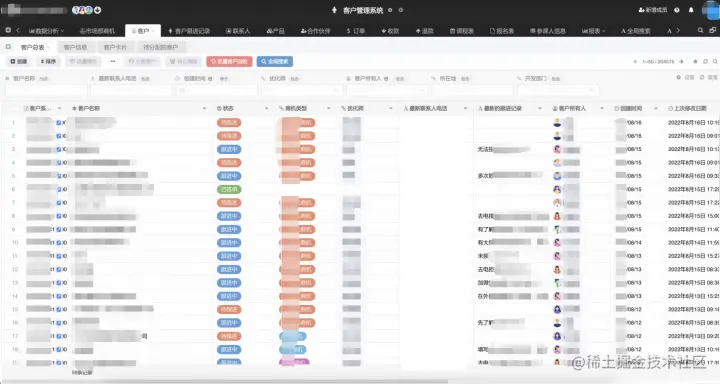720x384 pixels.
Task: Open the notification bell
Action: (691, 10)
